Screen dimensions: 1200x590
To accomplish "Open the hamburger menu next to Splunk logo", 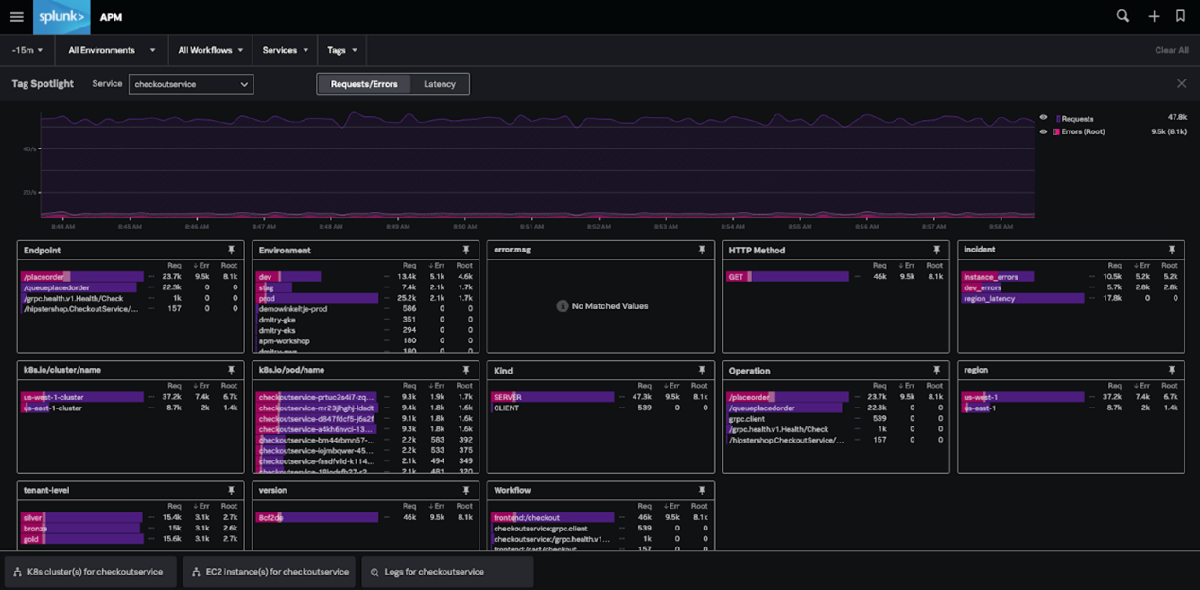I will pos(16,16).
